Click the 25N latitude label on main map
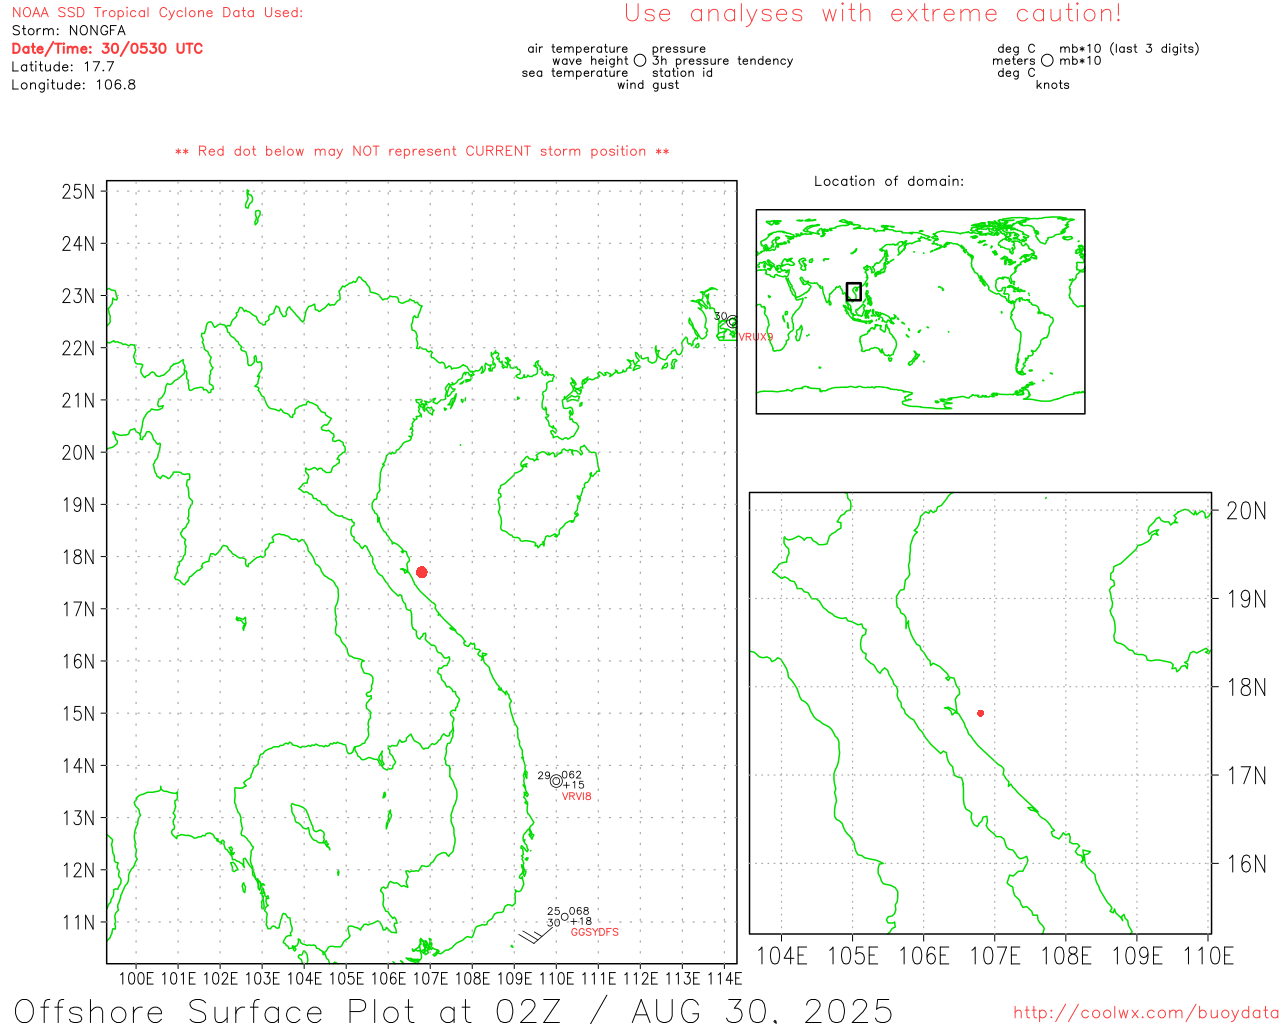1280x1024 pixels. tap(78, 191)
